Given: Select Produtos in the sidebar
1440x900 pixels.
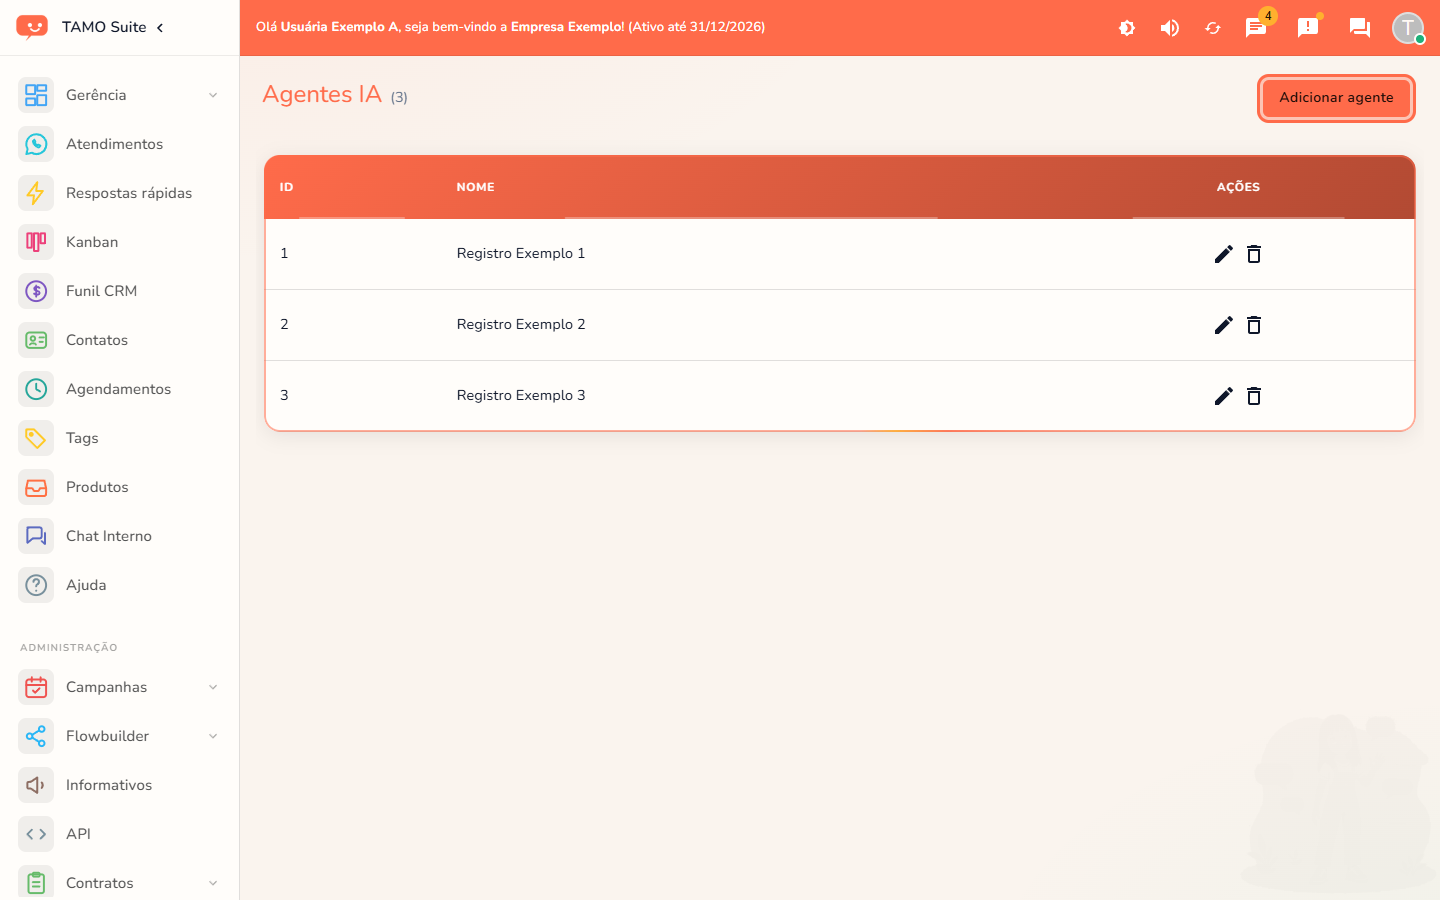Looking at the screenshot, I should tap(119, 487).
